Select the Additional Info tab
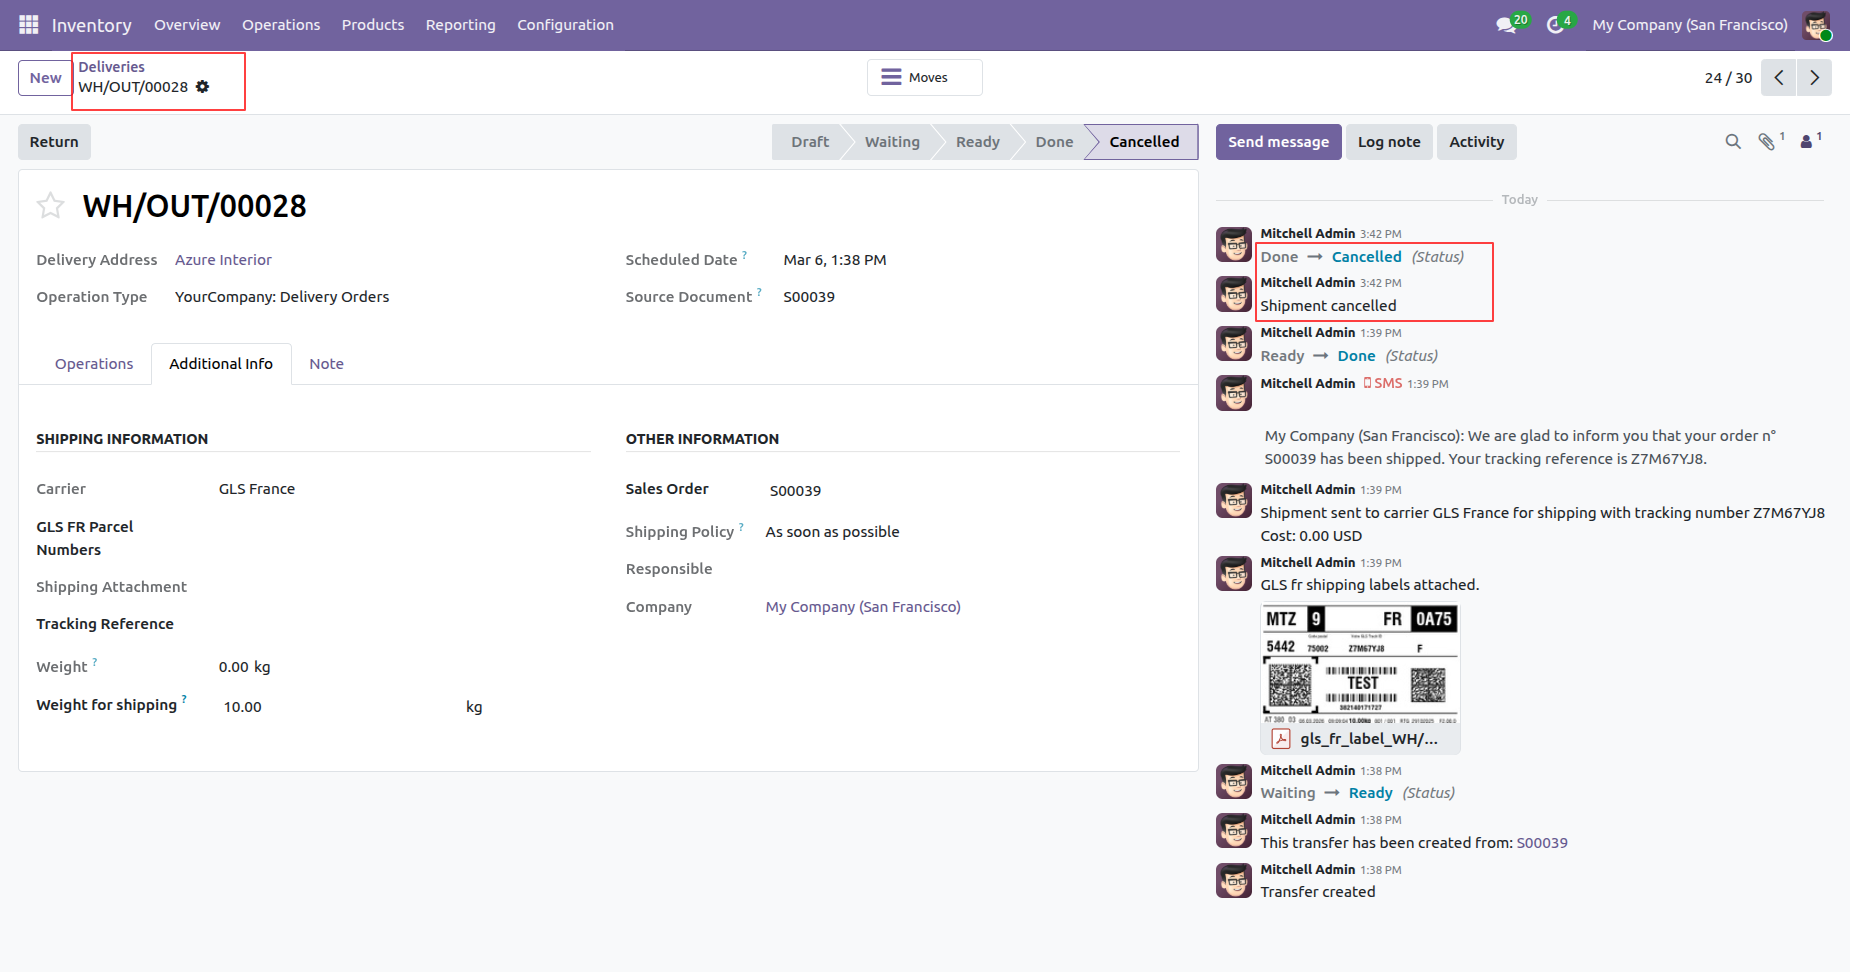This screenshot has height=972, width=1850. coord(221,364)
